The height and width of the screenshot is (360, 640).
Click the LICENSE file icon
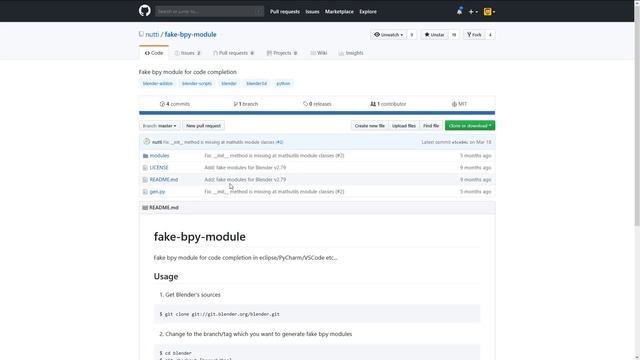(145, 168)
